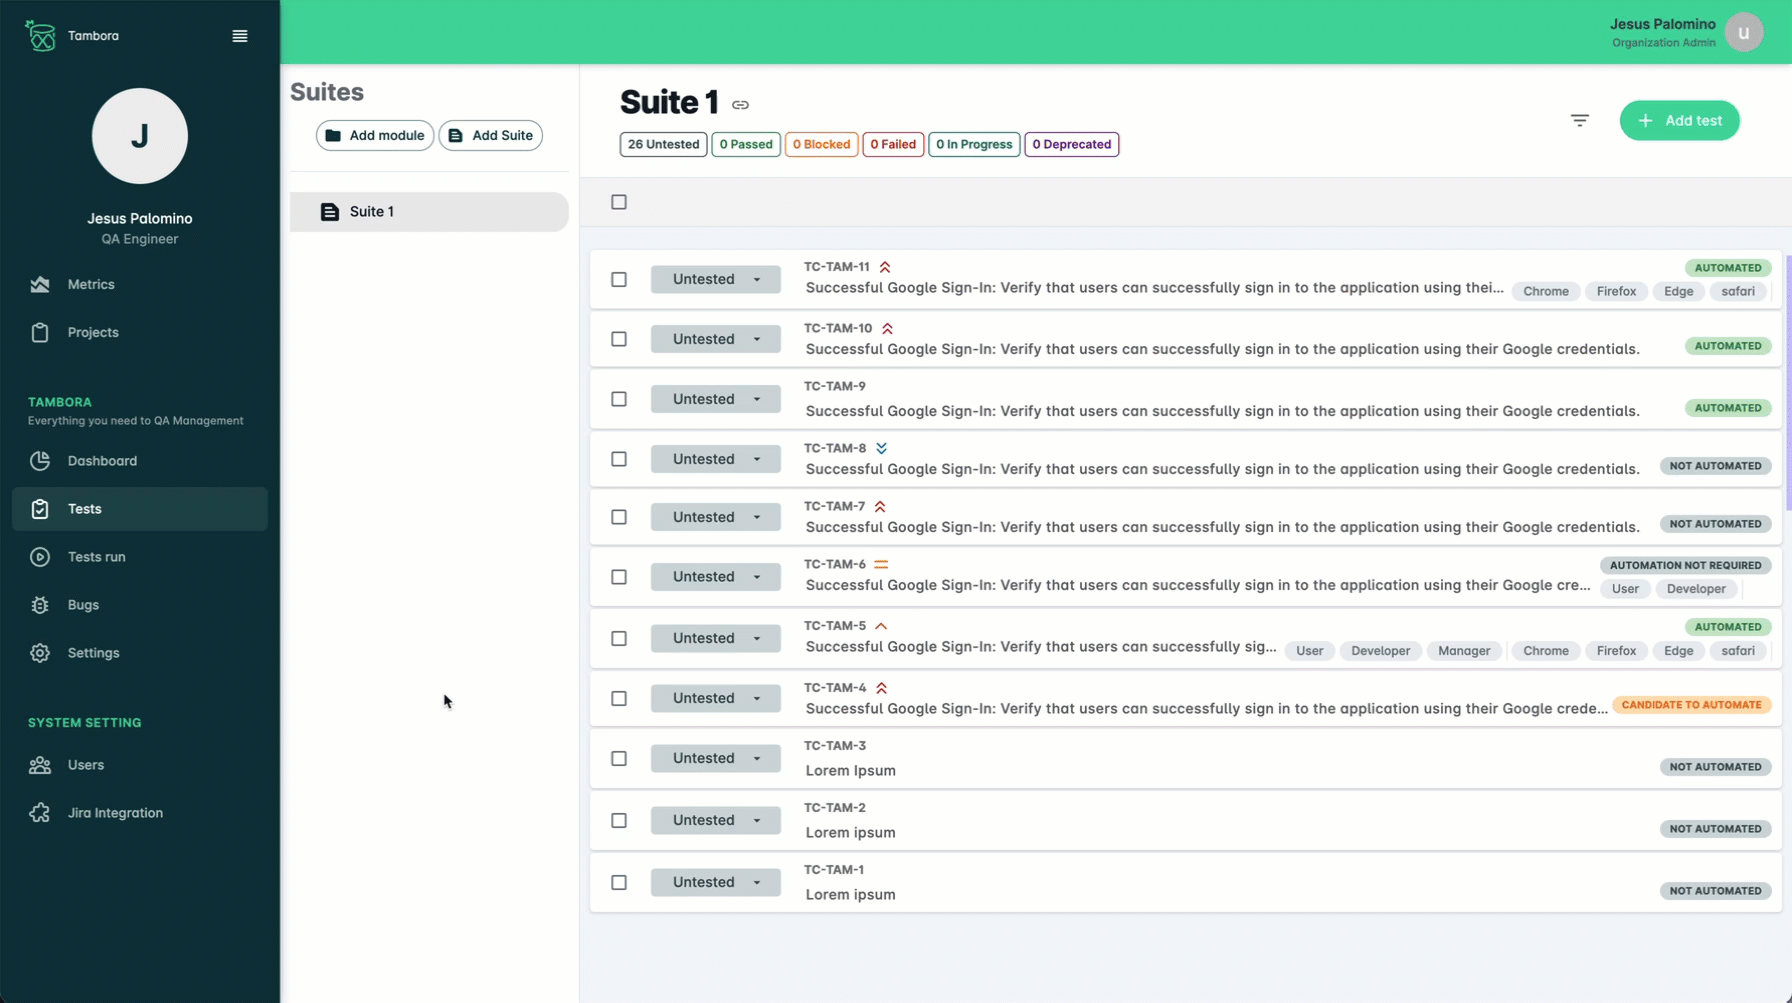Check the TC-TAM-10 row checkbox

[x=619, y=339]
